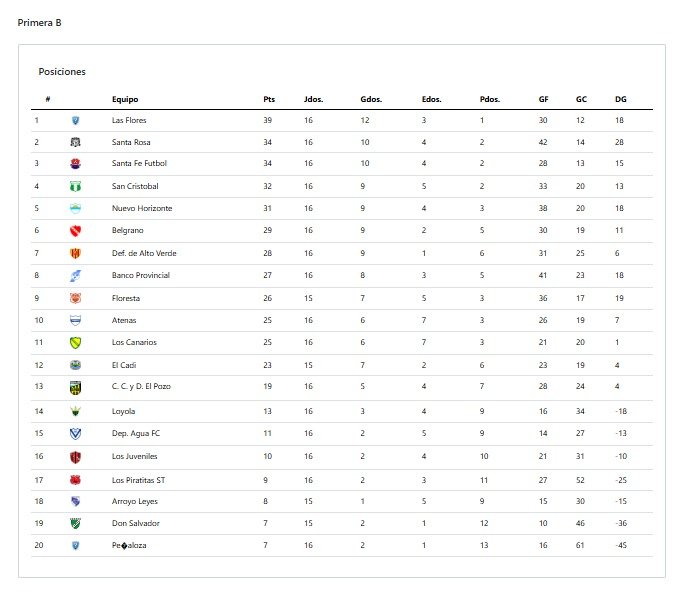Select the Los Juveniles red shield icon

[75, 457]
